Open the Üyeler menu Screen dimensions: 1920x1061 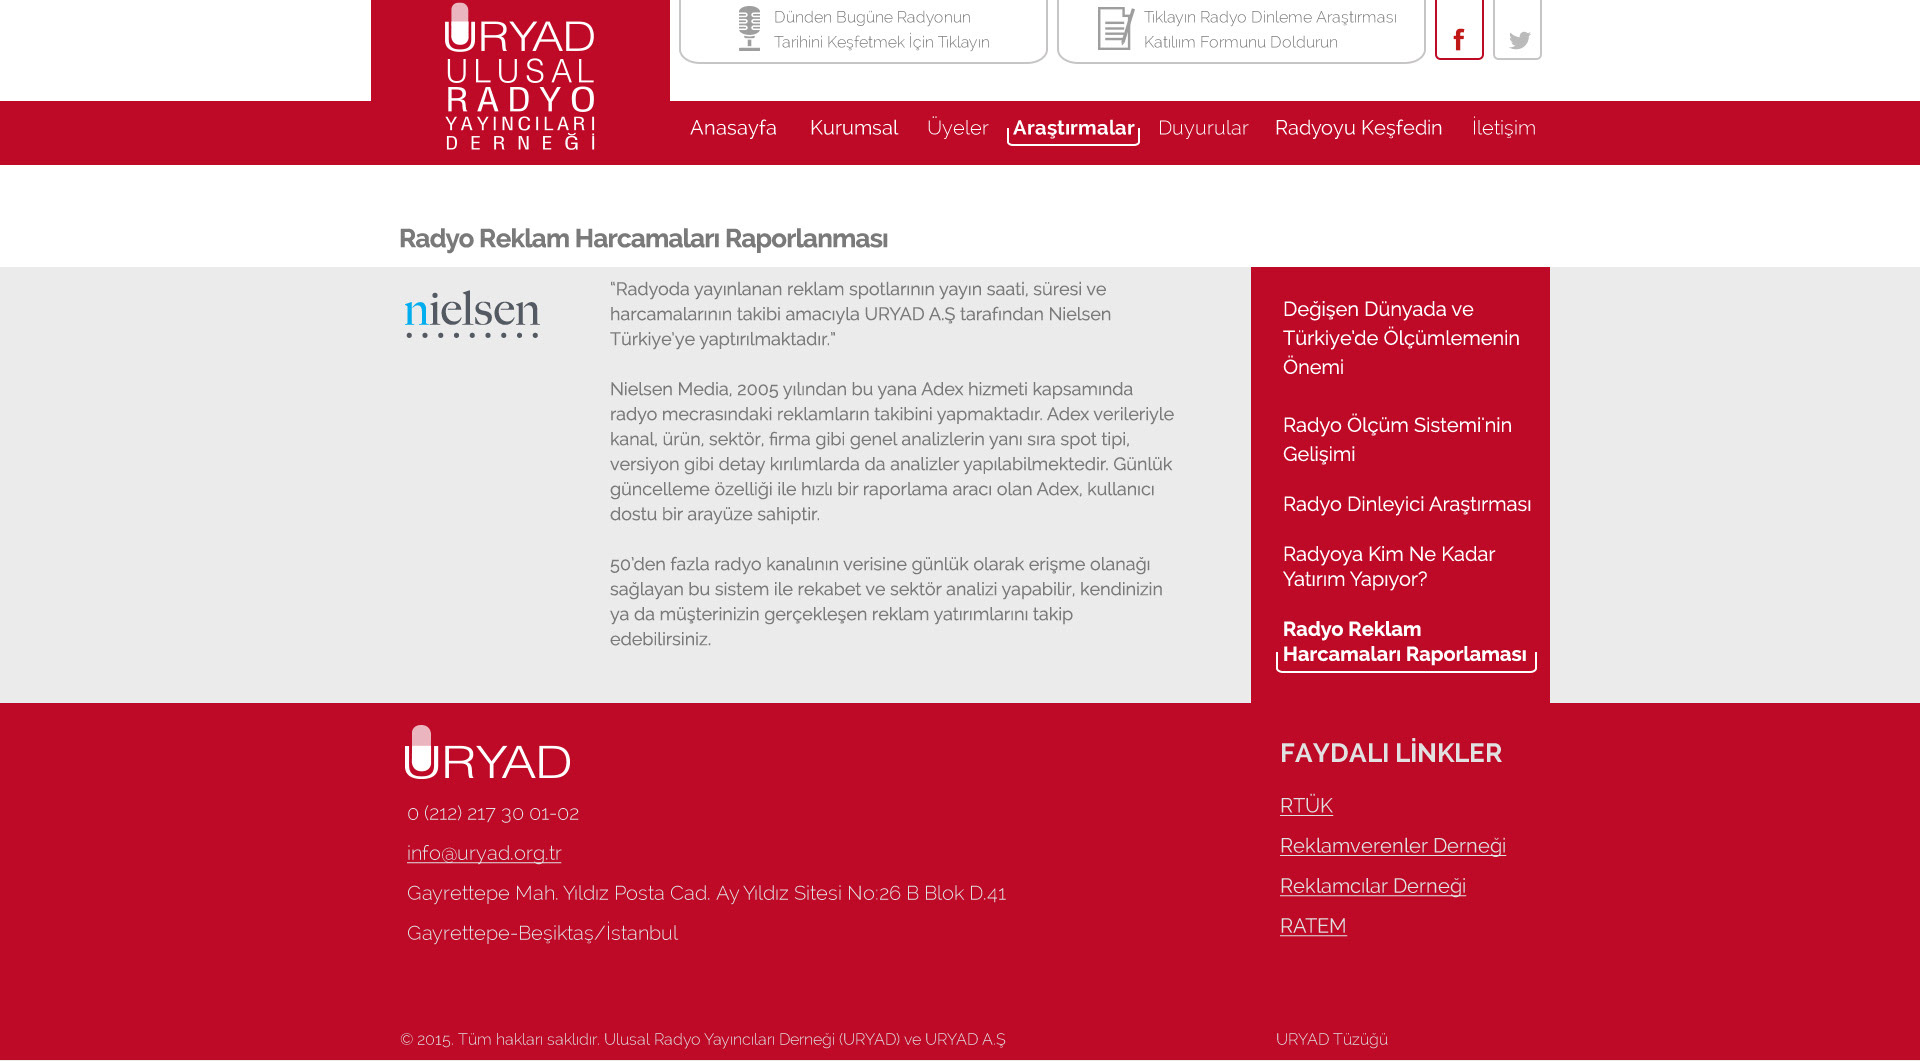[958, 128]
